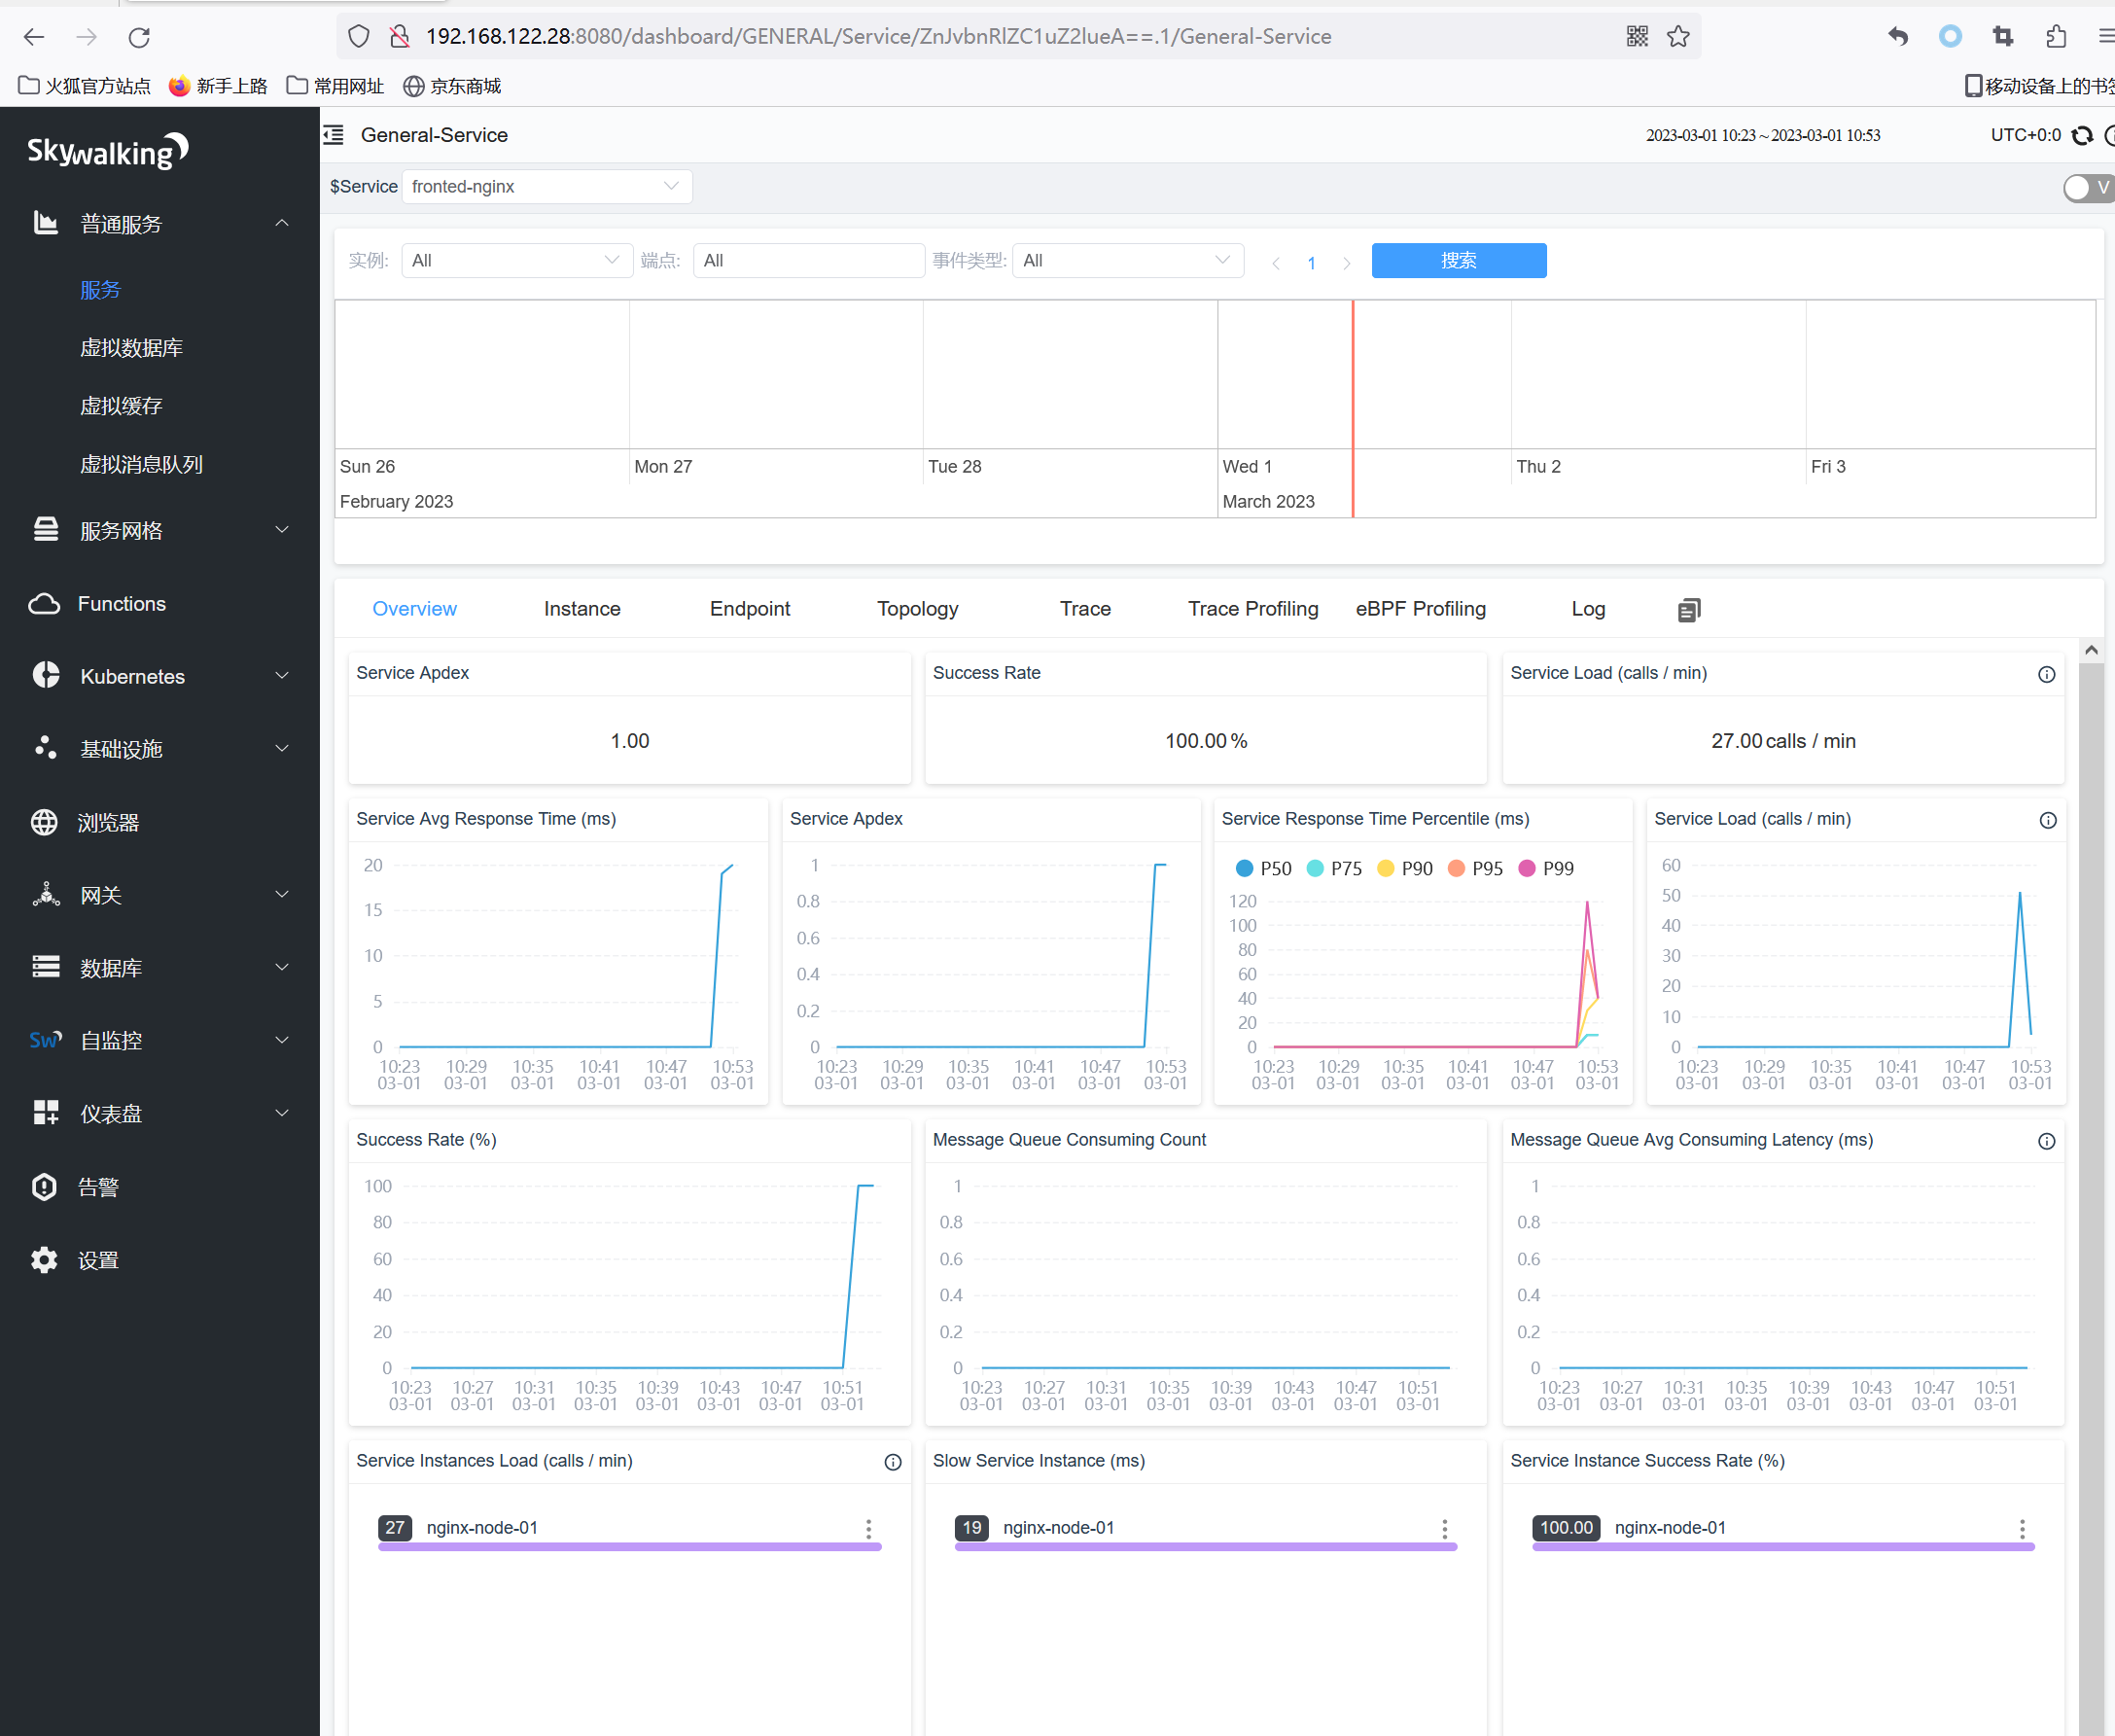Open 虚拟数据库 in the sidebar

131,348
